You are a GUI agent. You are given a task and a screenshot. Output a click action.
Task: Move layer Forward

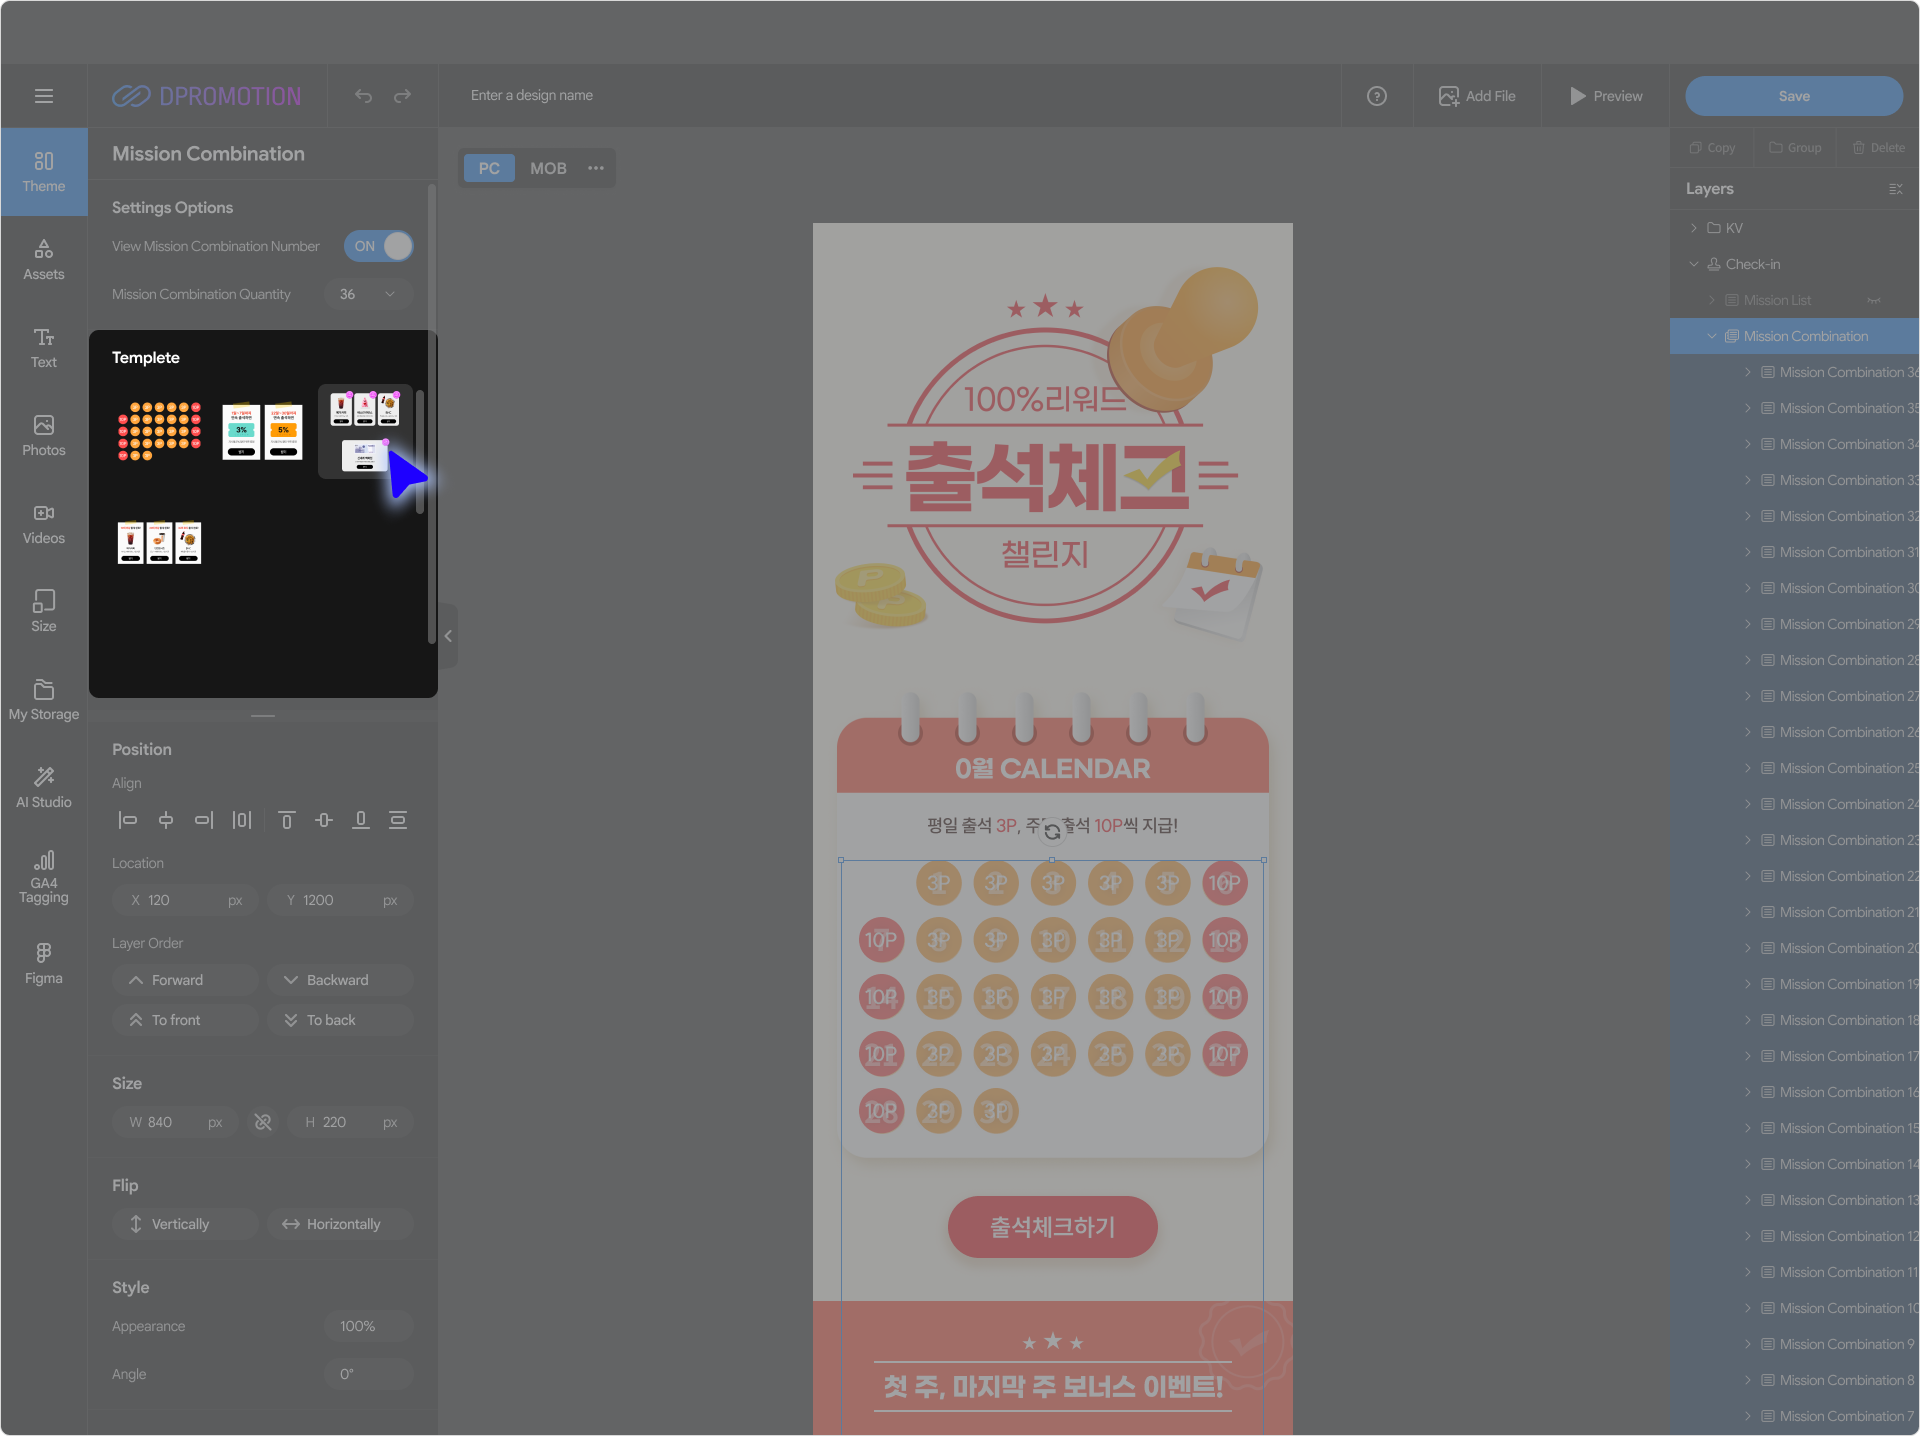[x=186, y=980]
